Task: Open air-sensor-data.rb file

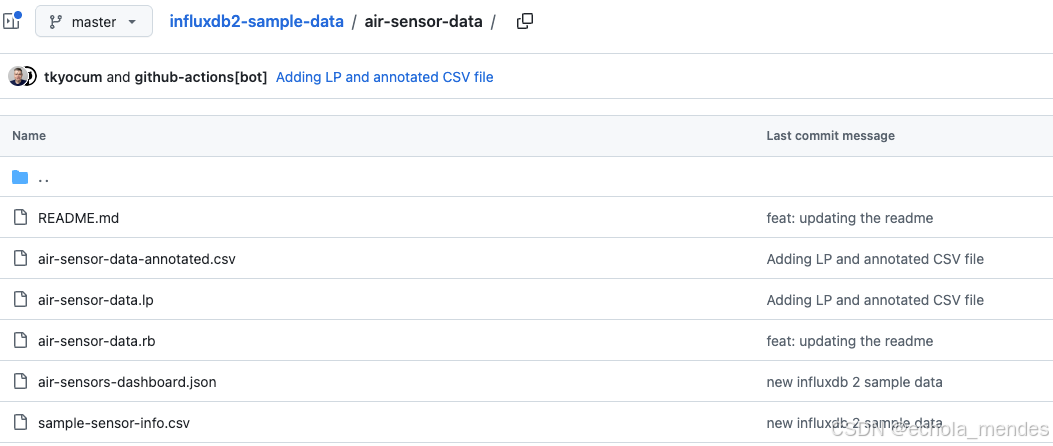Action: 97,341
